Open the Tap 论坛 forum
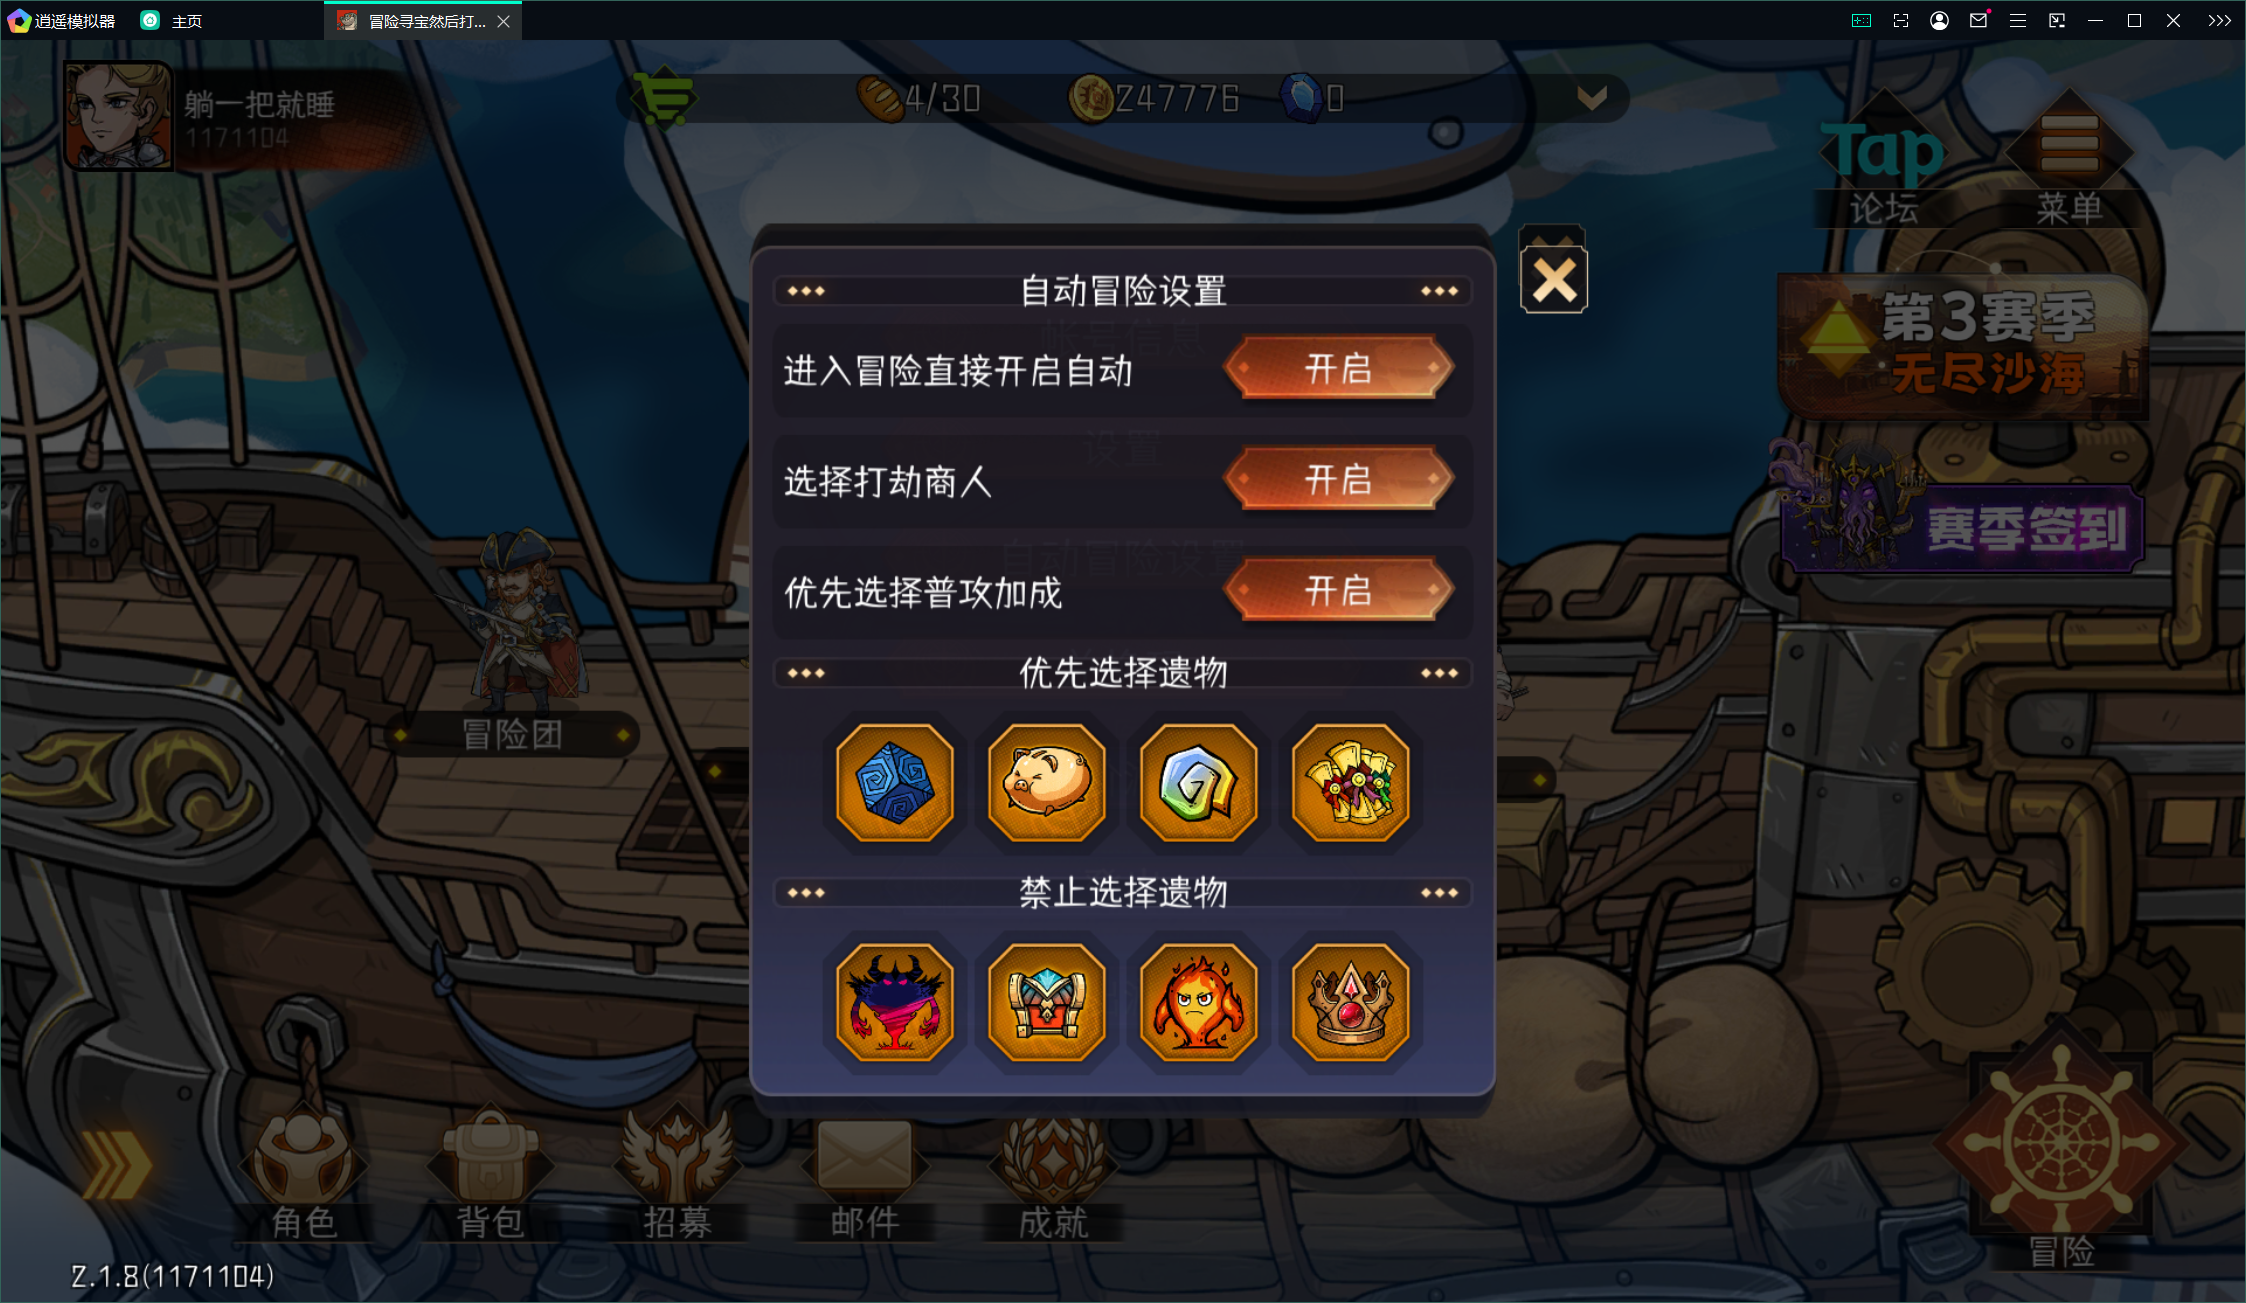 pos(1883,165)
